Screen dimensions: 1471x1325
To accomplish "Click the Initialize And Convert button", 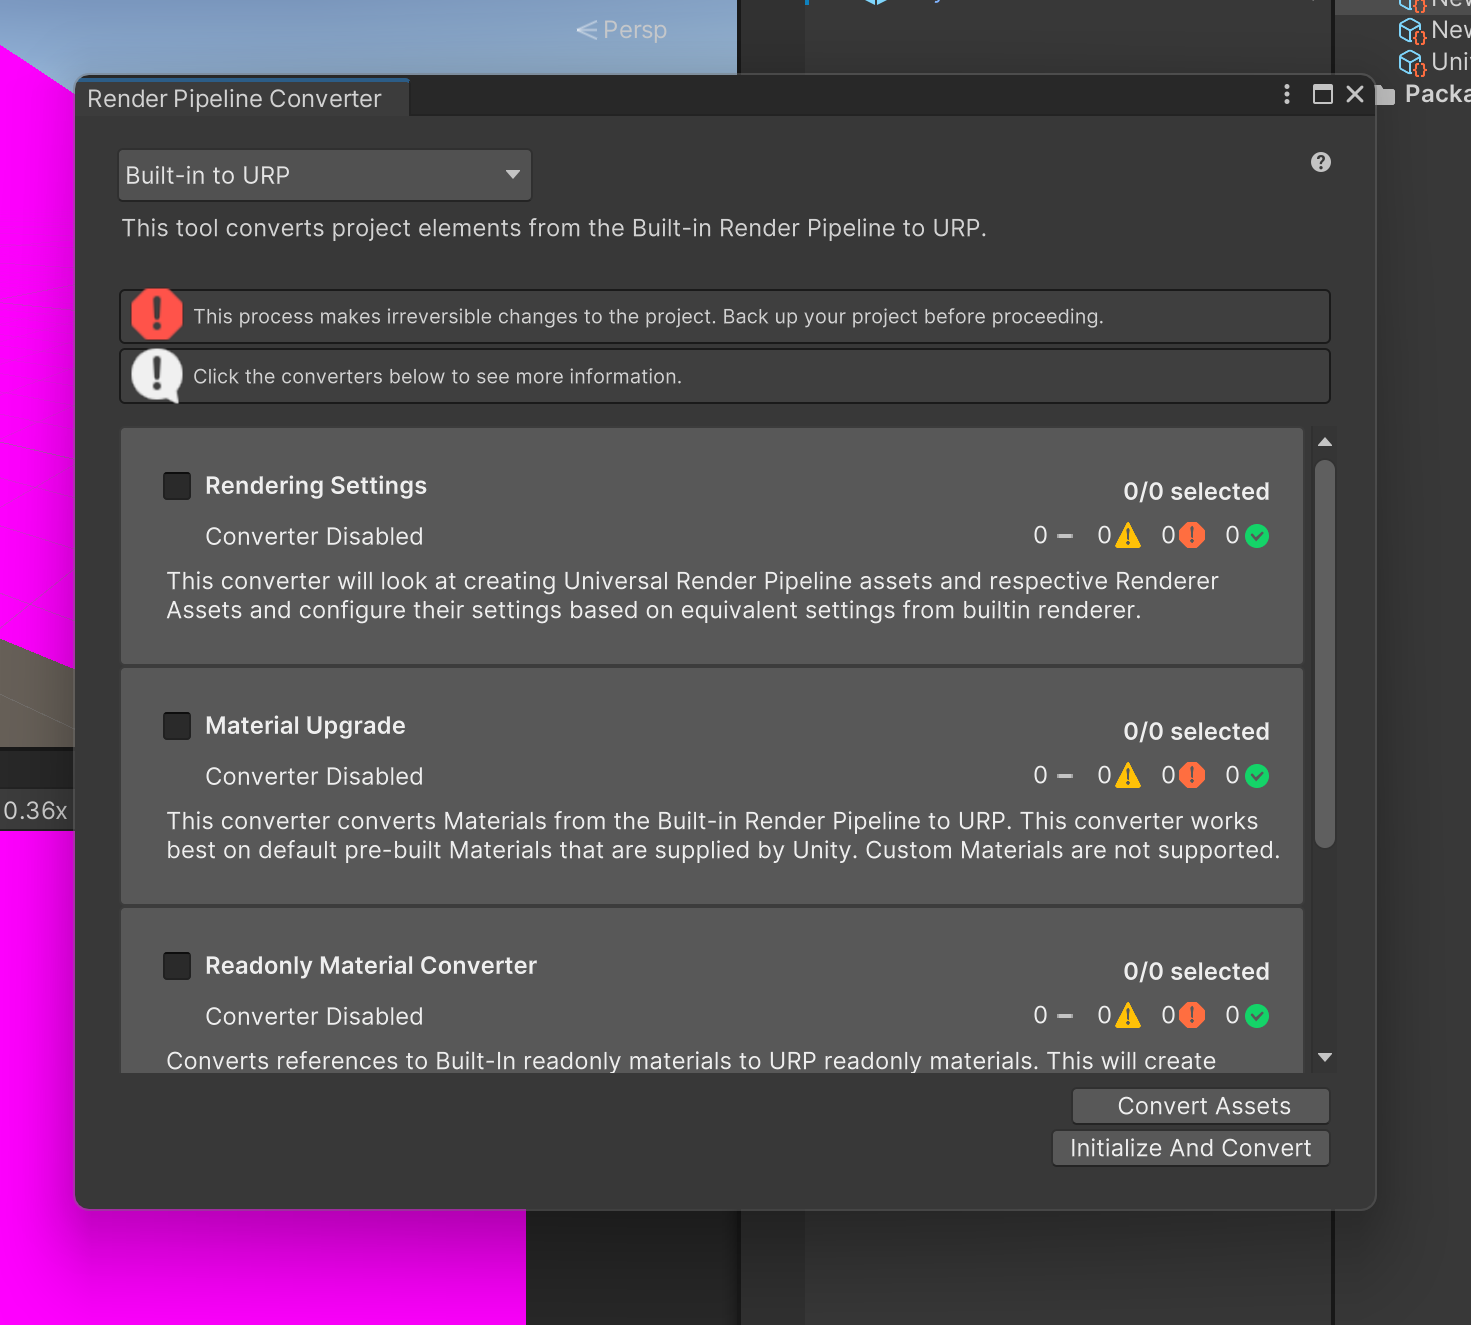I will tap(1190, 1148).
